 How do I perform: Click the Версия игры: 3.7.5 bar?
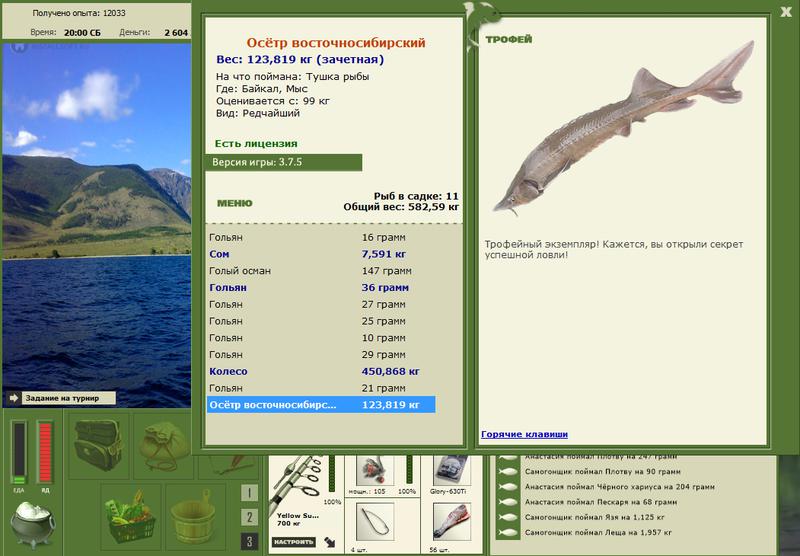(x=284, y=162)
